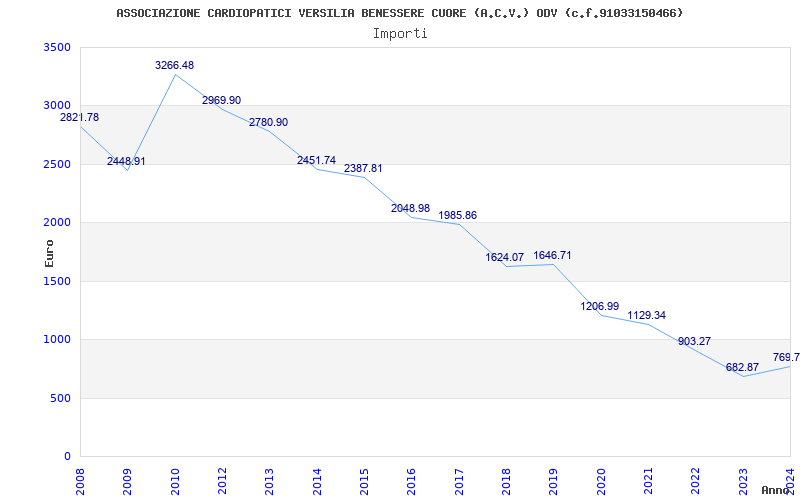The width and height of the screenshot is (800, 500).
Task: Click the chart title with the association name
Action: (x=399, y=13)
